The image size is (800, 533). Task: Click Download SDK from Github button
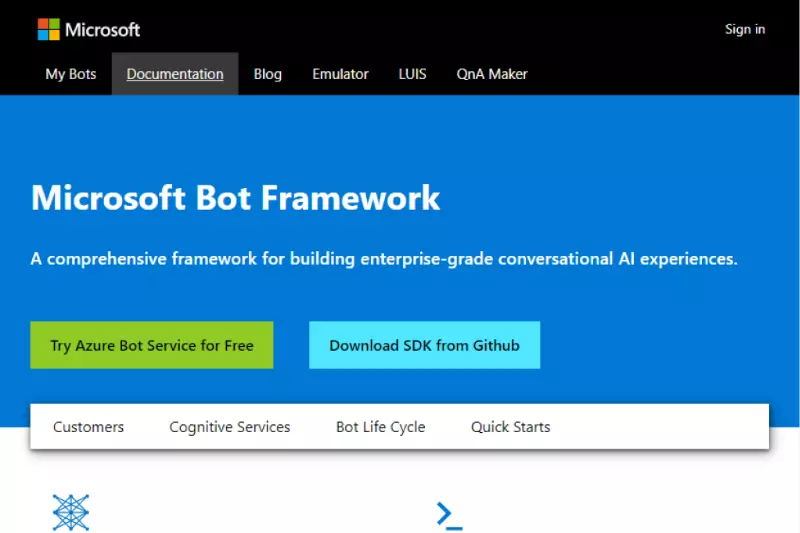[424, 345]
